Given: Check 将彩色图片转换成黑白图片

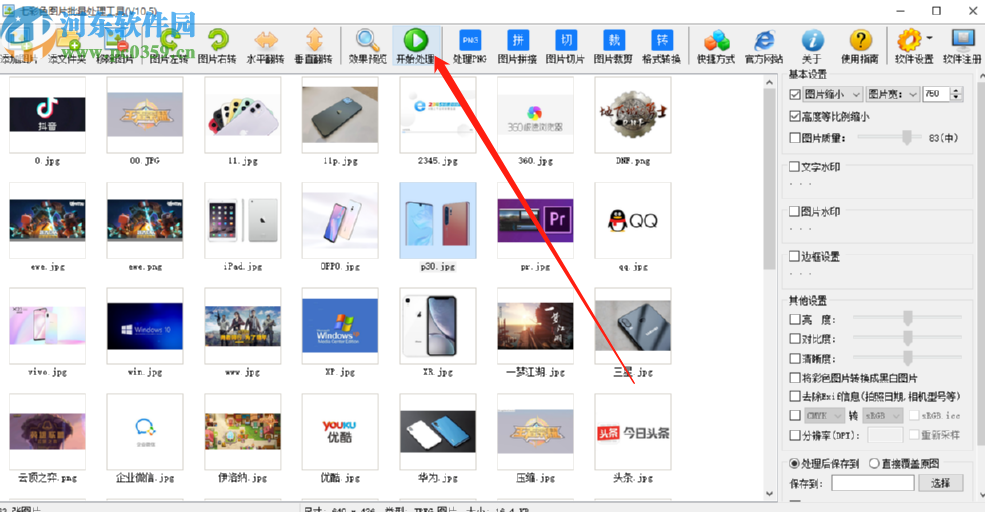Looking at the screenshot, I should pyautogui.click(x=795, y=378).
